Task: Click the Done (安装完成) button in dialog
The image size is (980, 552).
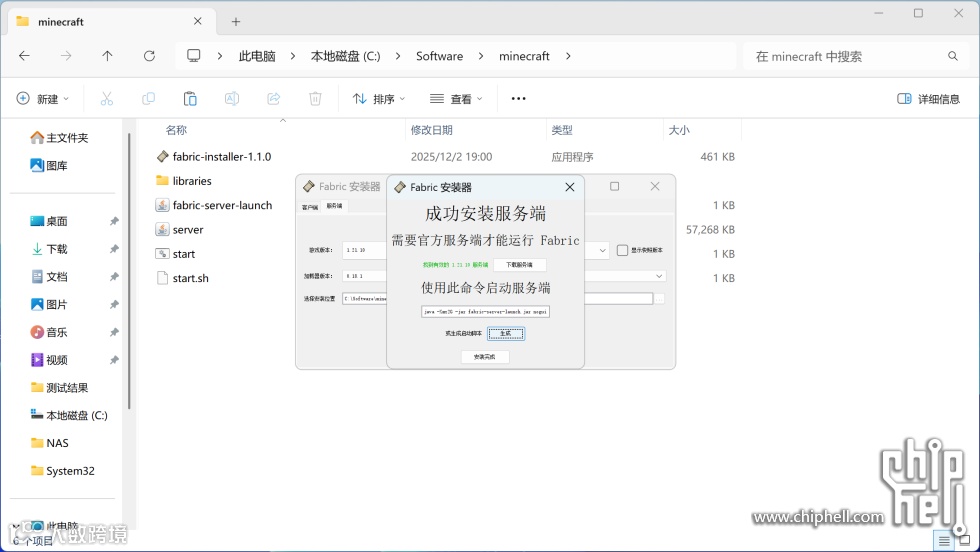Action: pos(485,357)
